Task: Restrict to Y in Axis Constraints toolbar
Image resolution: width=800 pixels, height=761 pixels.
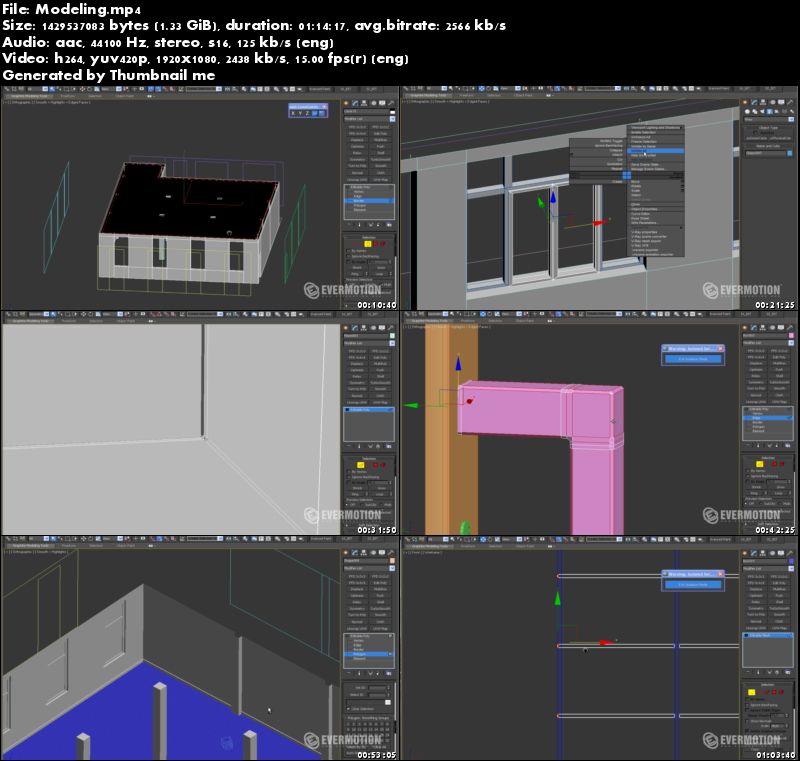Action: coord(300,113)
